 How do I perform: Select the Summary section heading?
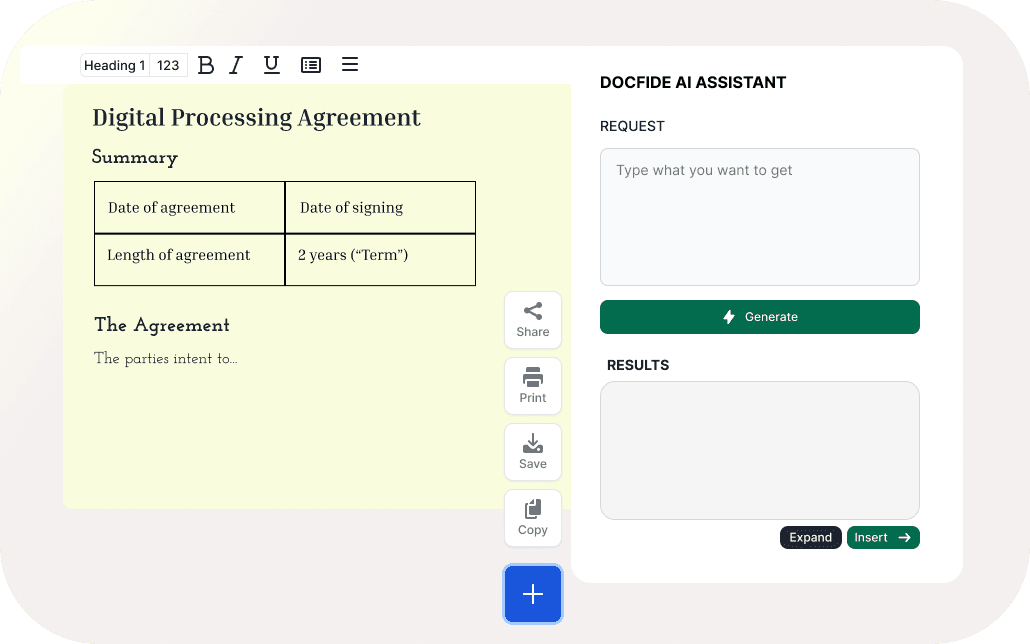pyautogui.click(x=135, y=158)
